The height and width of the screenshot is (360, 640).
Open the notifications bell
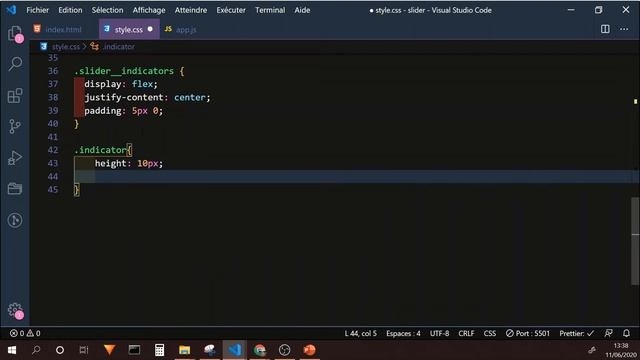click(x=627, y=333)
